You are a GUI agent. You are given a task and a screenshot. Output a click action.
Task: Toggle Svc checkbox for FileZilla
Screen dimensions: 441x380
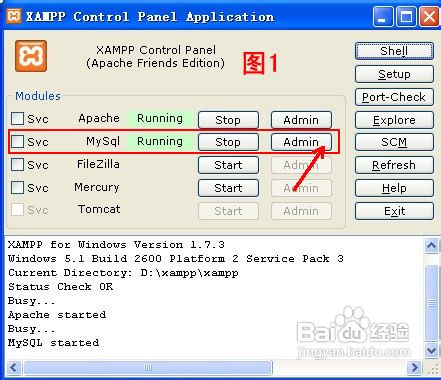pyautogui.click(x=17, y=164)
